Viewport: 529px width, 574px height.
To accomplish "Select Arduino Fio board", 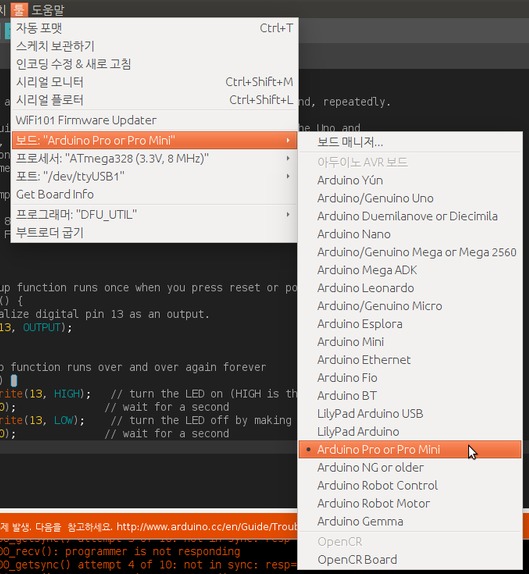I will 410,377.
